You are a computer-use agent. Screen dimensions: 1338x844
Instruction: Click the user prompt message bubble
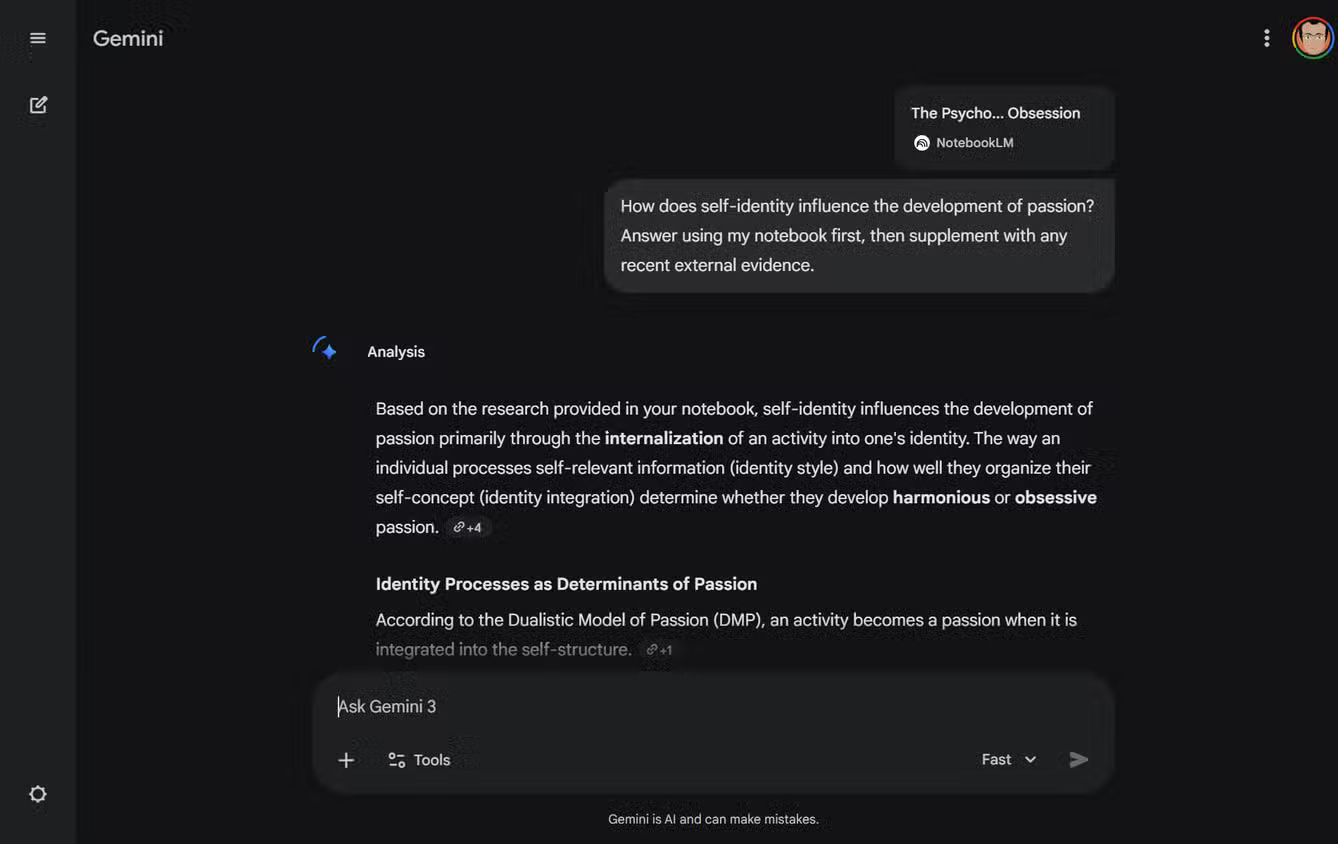[858, 236]
